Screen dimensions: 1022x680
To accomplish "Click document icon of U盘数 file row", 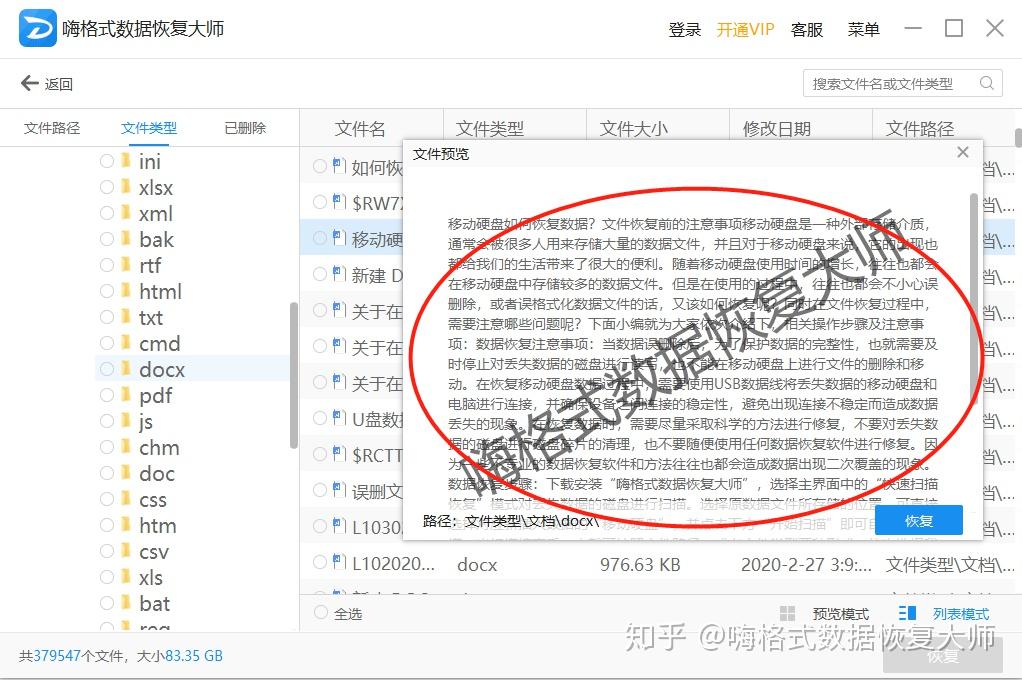I will 339,417.
